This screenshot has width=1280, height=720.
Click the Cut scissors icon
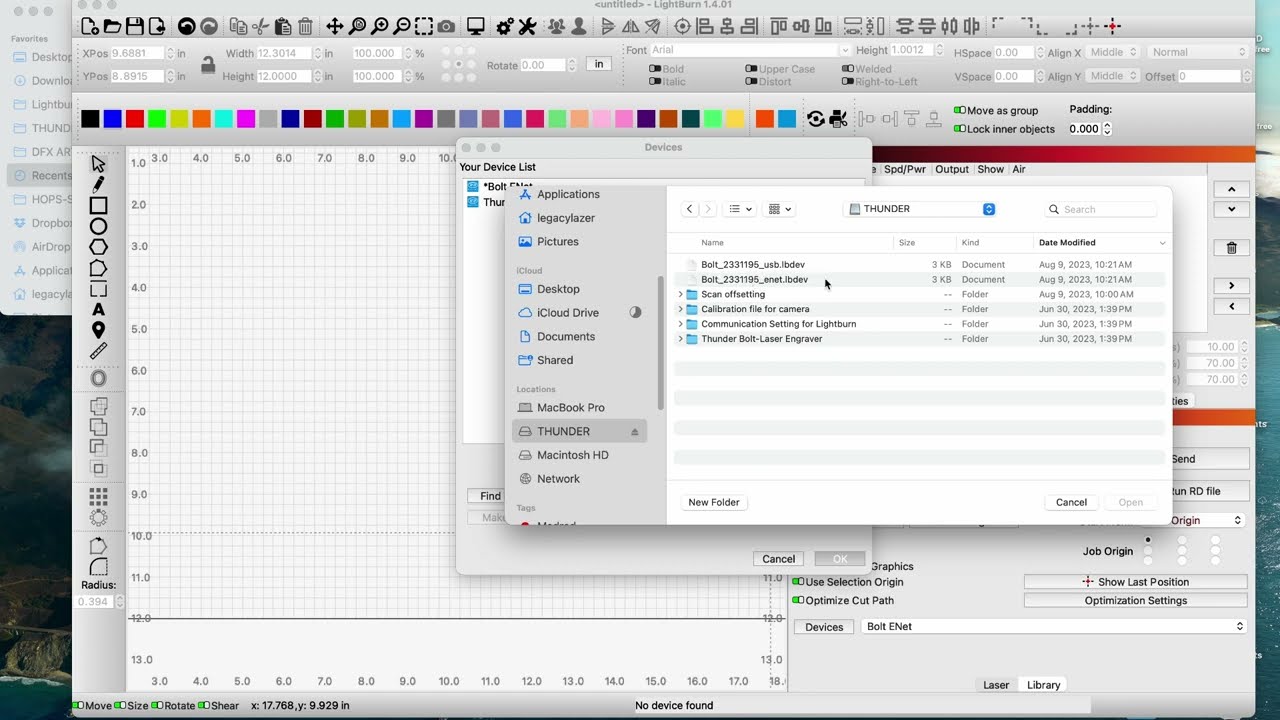coord(261,26)
